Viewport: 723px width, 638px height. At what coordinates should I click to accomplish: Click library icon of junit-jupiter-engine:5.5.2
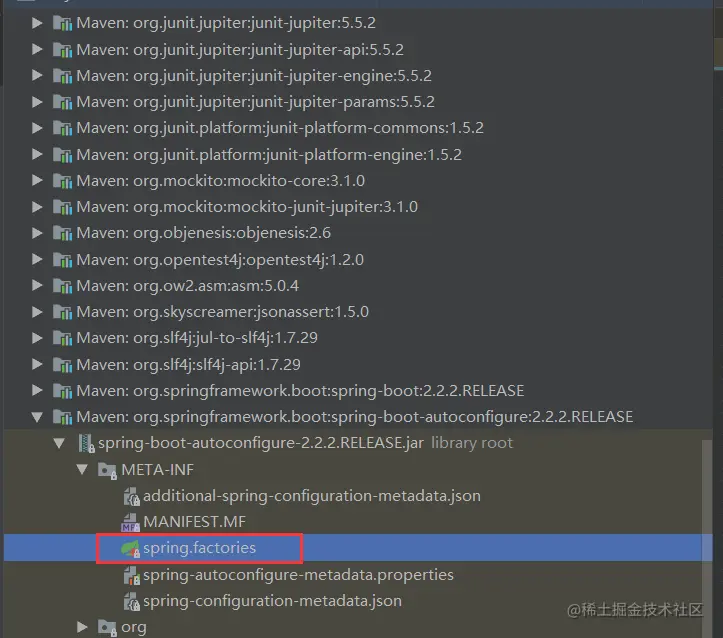pos(62,75)
